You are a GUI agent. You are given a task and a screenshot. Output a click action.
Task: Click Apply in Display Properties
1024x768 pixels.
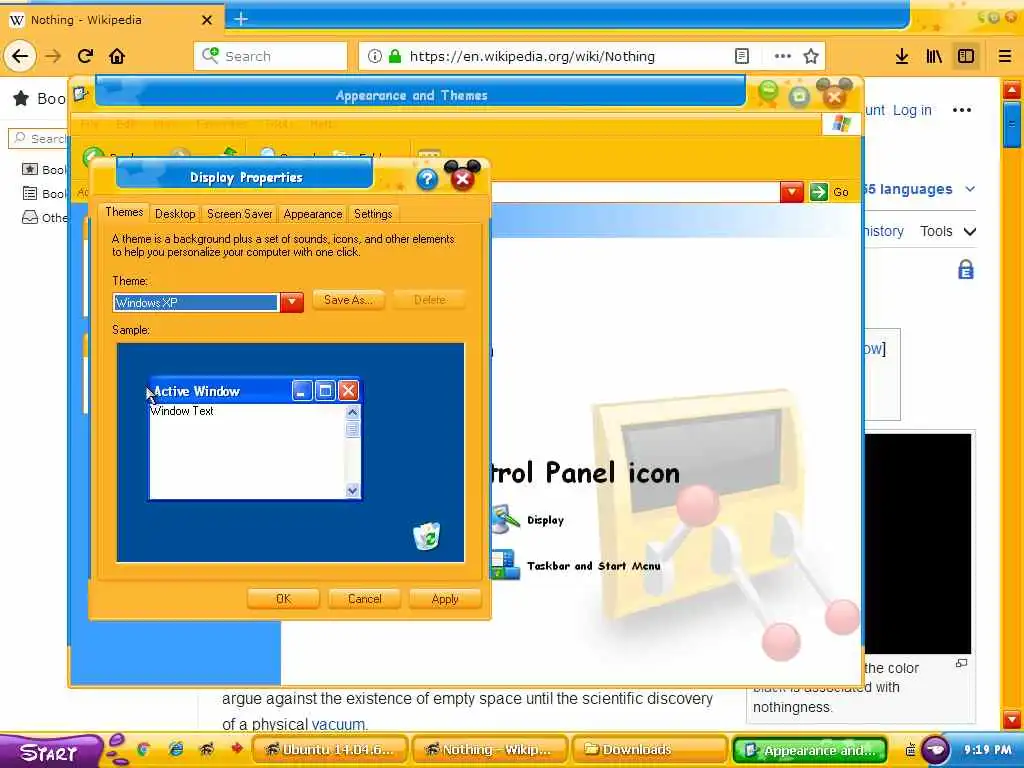(445, 599)
